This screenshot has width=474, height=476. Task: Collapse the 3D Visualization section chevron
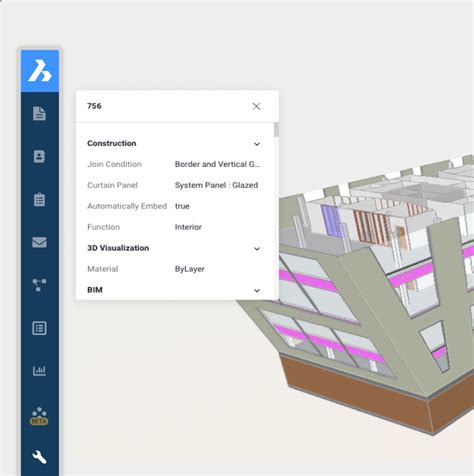[257, 249]
